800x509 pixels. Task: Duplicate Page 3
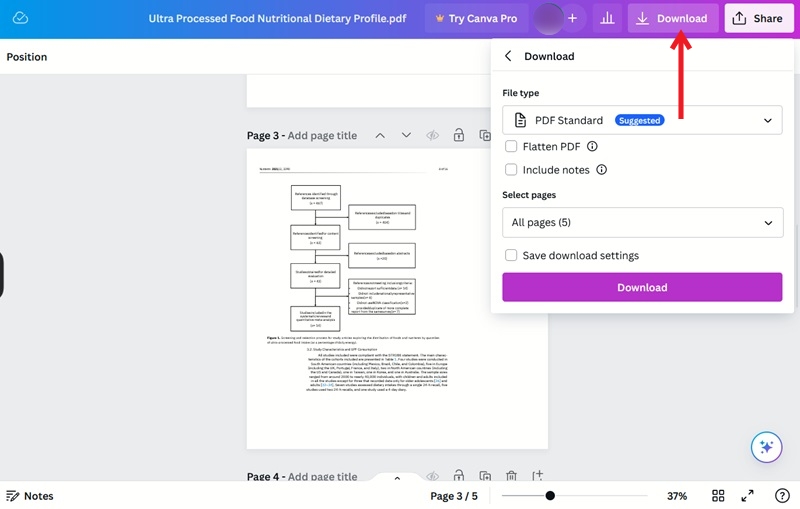pos(485,135)
